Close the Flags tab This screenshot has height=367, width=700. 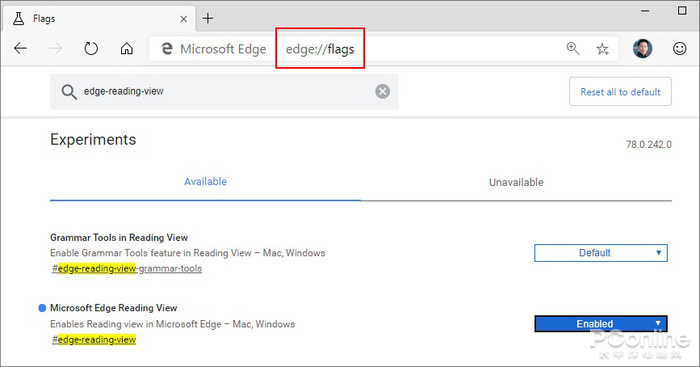(183, 19)
